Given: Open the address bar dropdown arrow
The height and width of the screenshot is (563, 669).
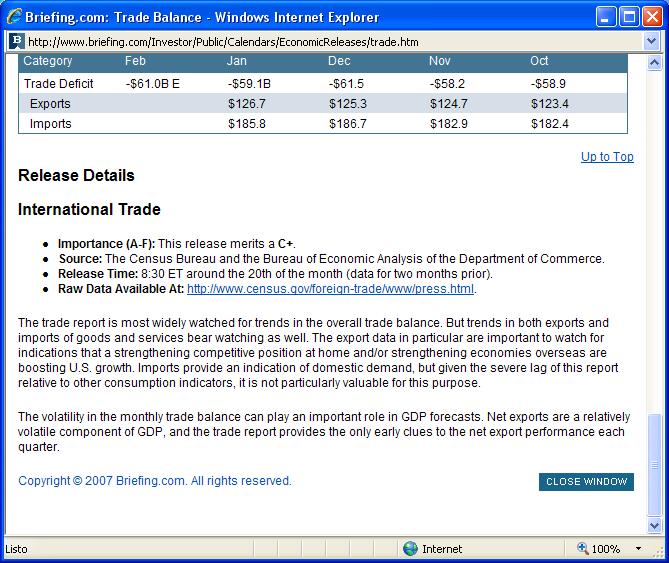Looking at the screenshot, I should click(651, 41).
